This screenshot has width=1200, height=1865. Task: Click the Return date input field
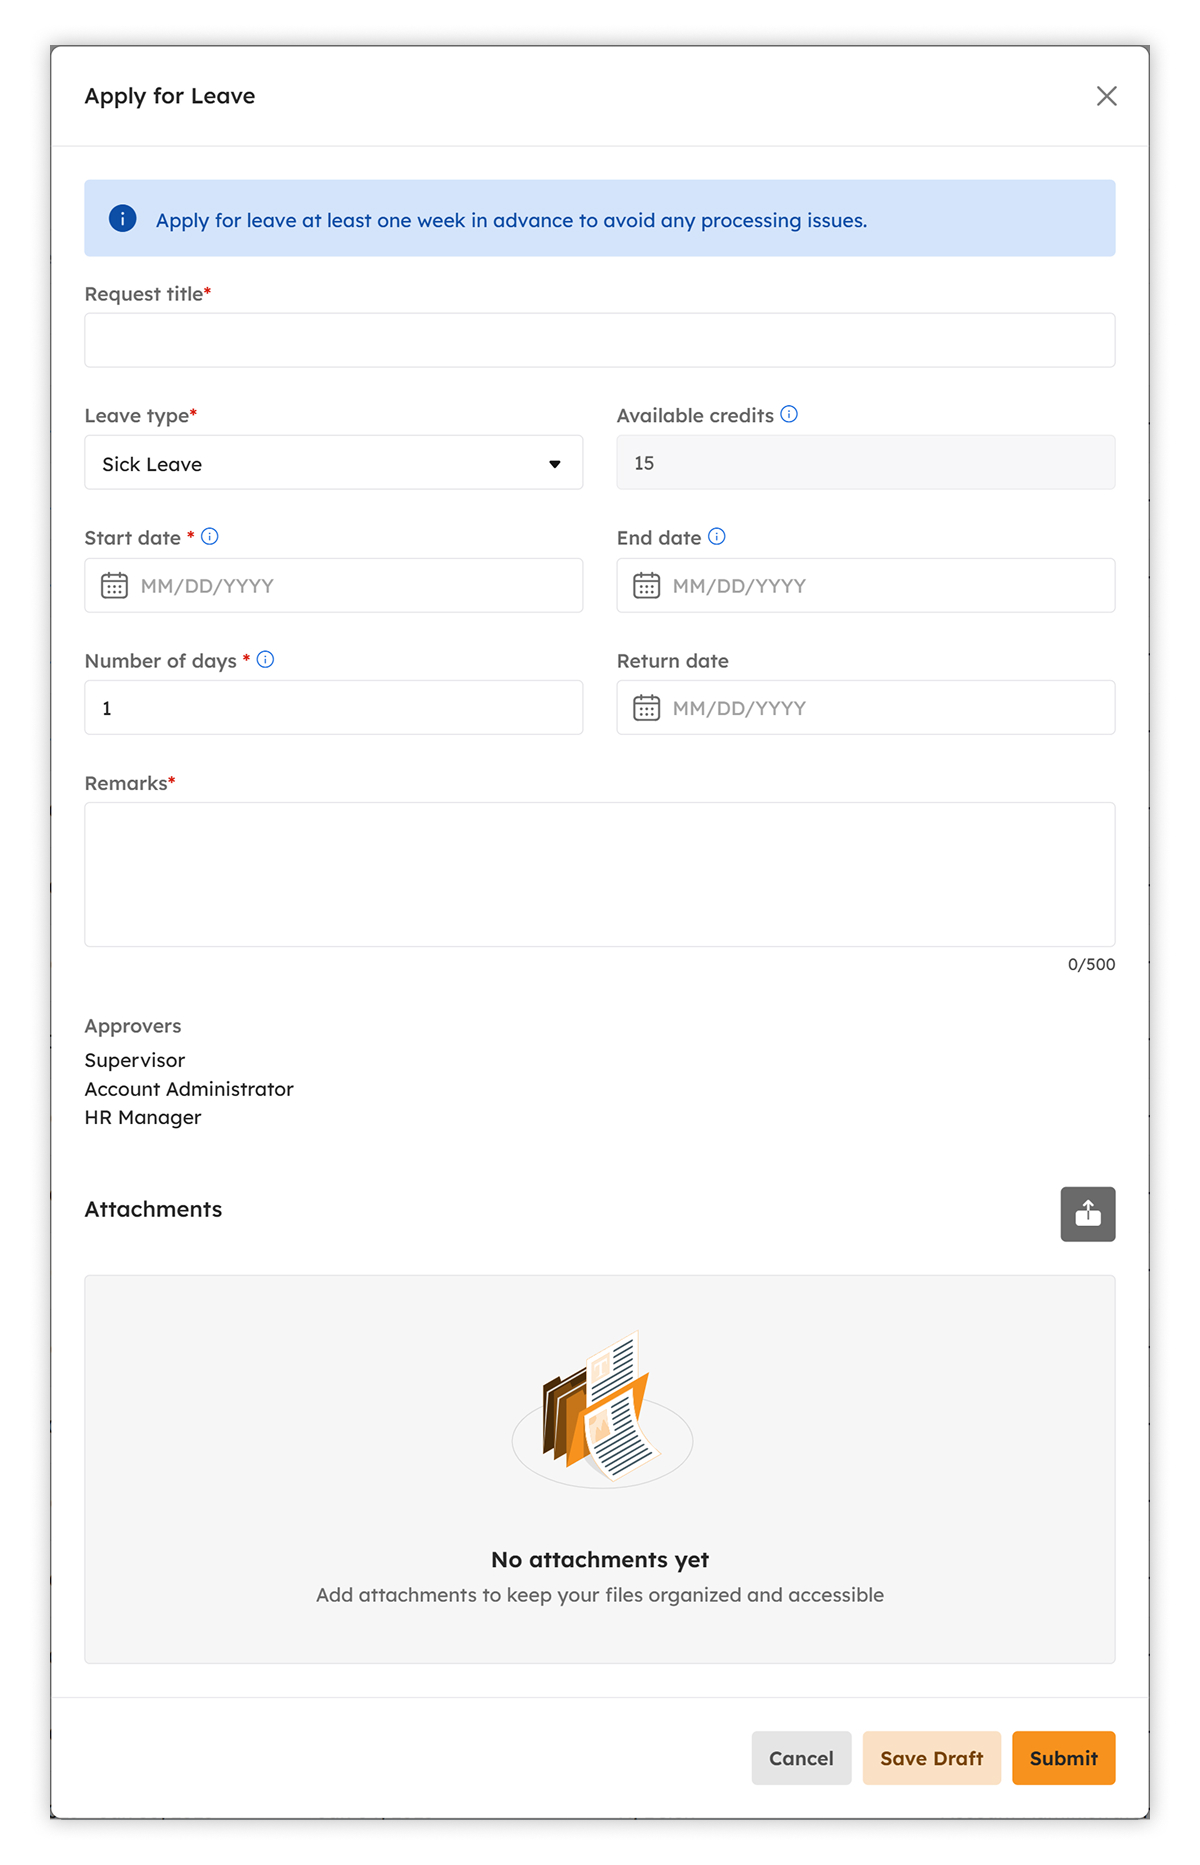[866, 708]
